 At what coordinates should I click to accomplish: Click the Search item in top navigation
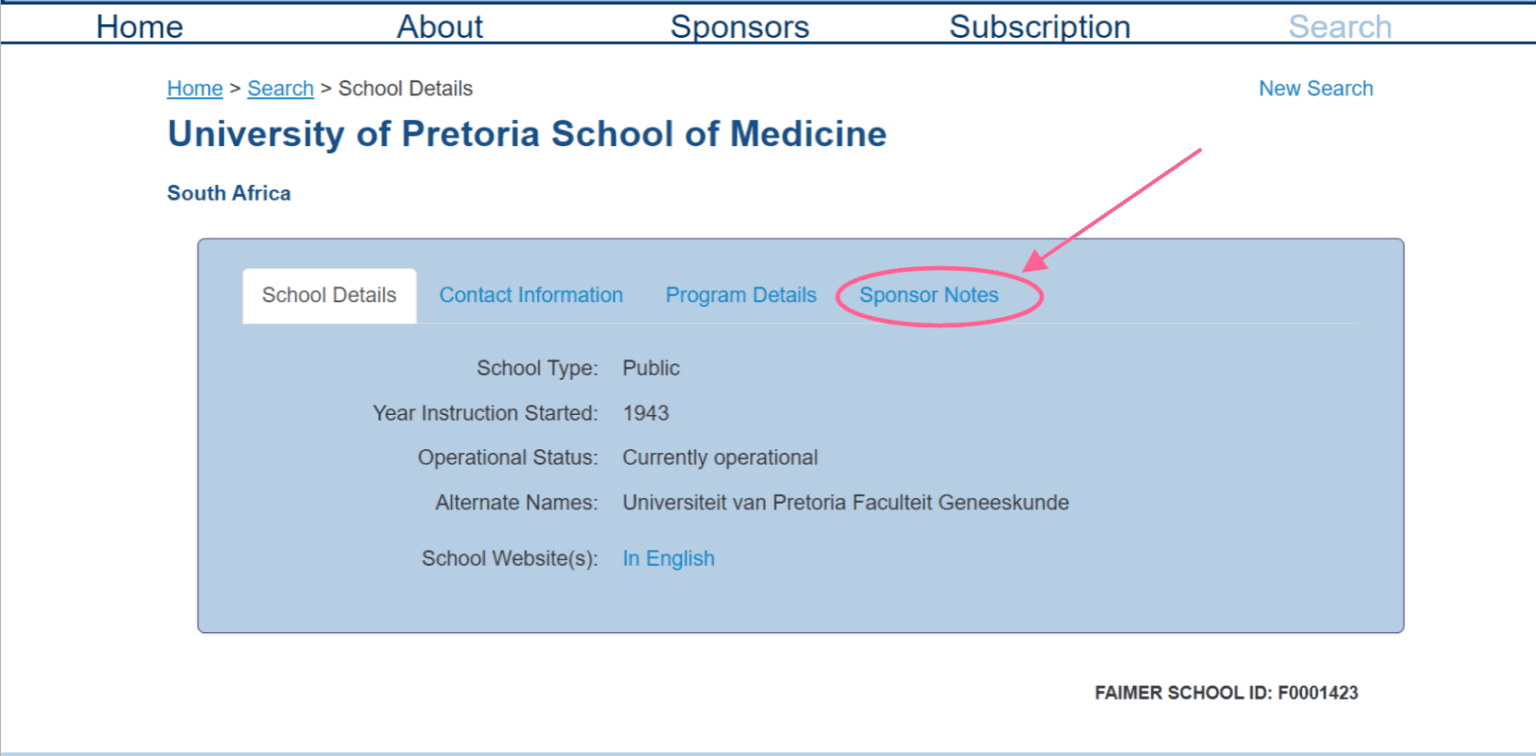click(x=1340, y=26)
